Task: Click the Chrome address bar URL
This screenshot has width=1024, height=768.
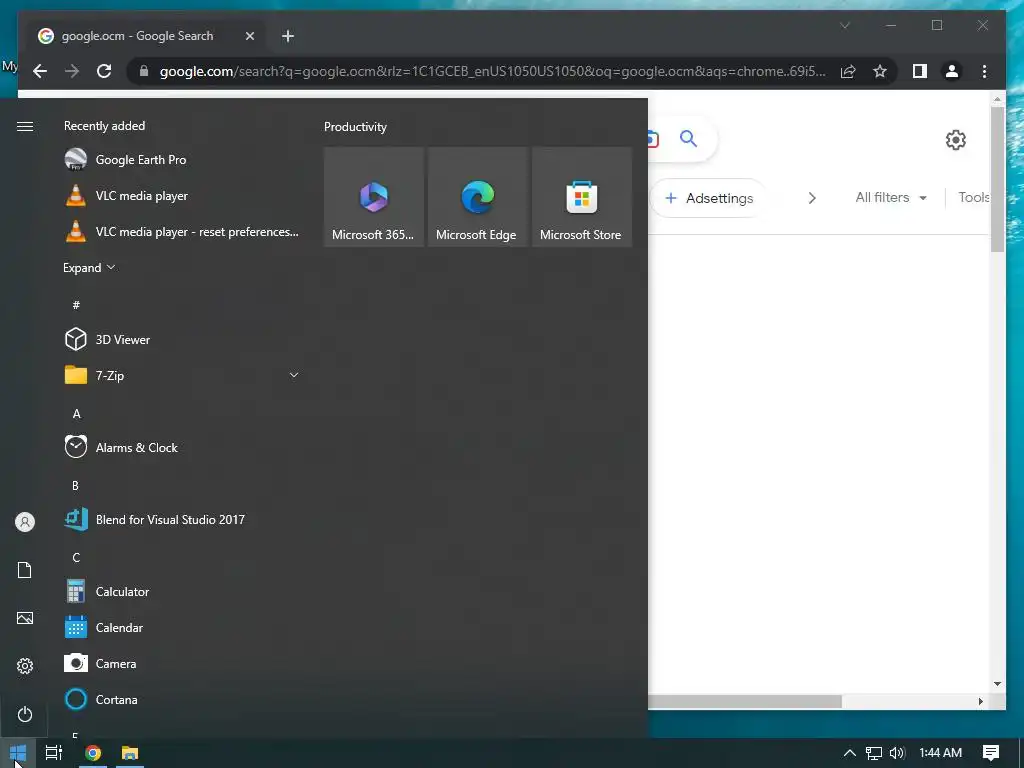Action: tap(492, 71)
